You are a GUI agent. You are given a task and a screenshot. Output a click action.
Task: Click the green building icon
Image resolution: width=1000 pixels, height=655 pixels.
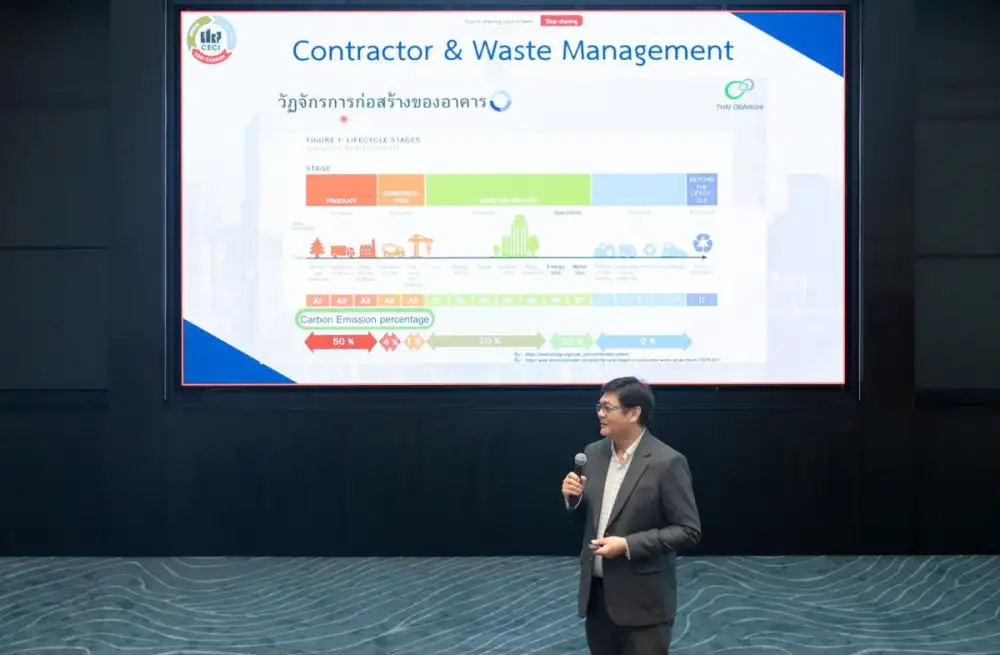tap(516, 238)
